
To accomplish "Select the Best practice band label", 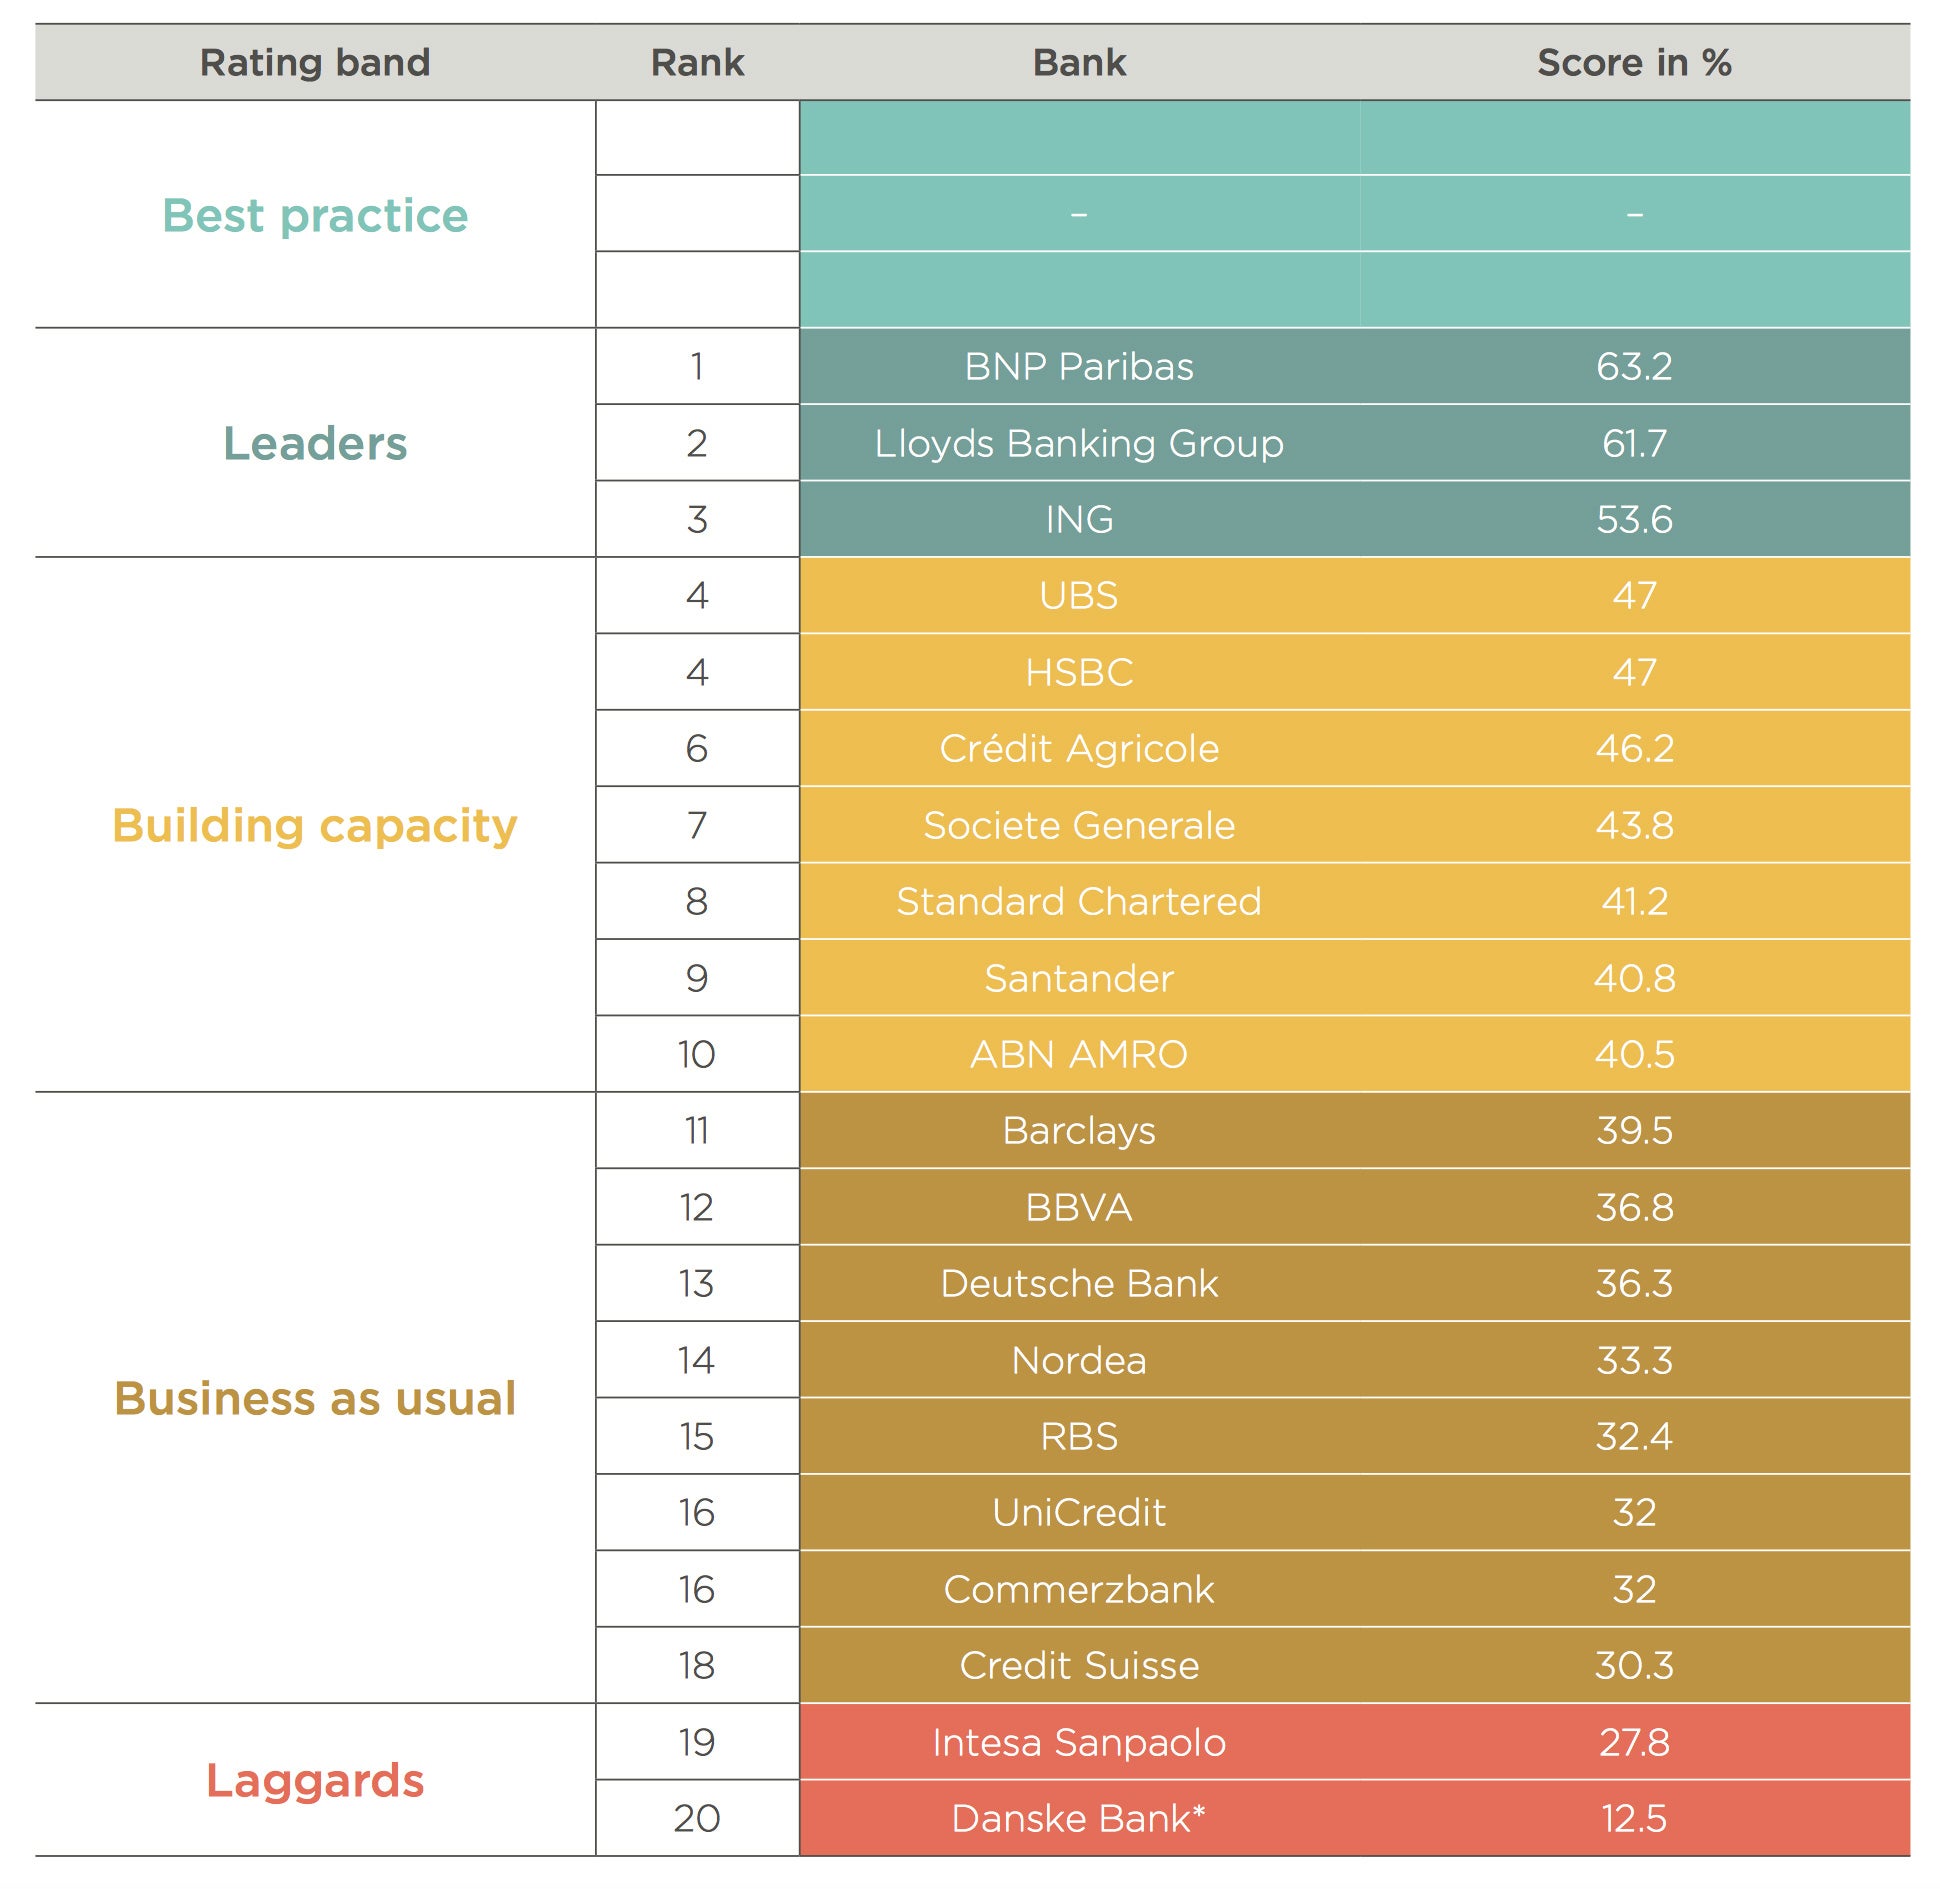I will coord(315,215).
